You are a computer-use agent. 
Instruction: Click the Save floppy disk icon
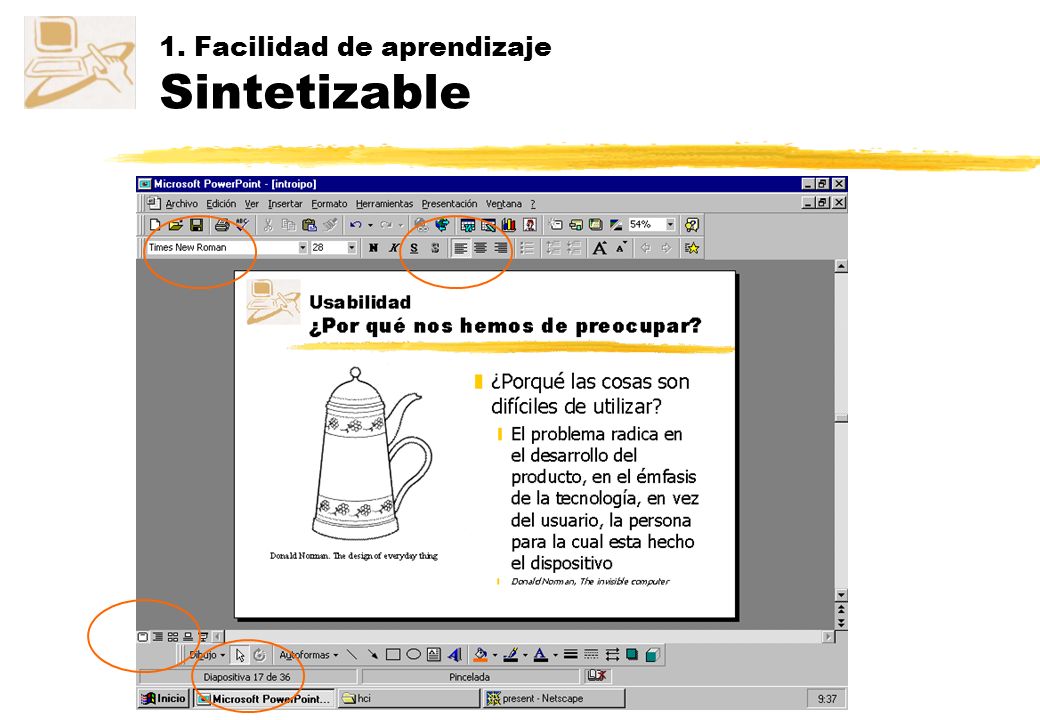pyautogui.click(x=196, y=225)
